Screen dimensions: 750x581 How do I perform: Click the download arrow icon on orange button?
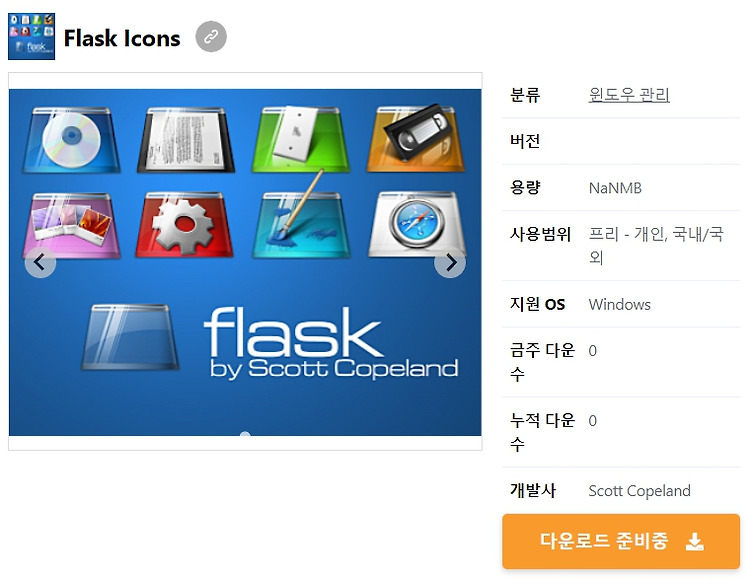[695, 541]
